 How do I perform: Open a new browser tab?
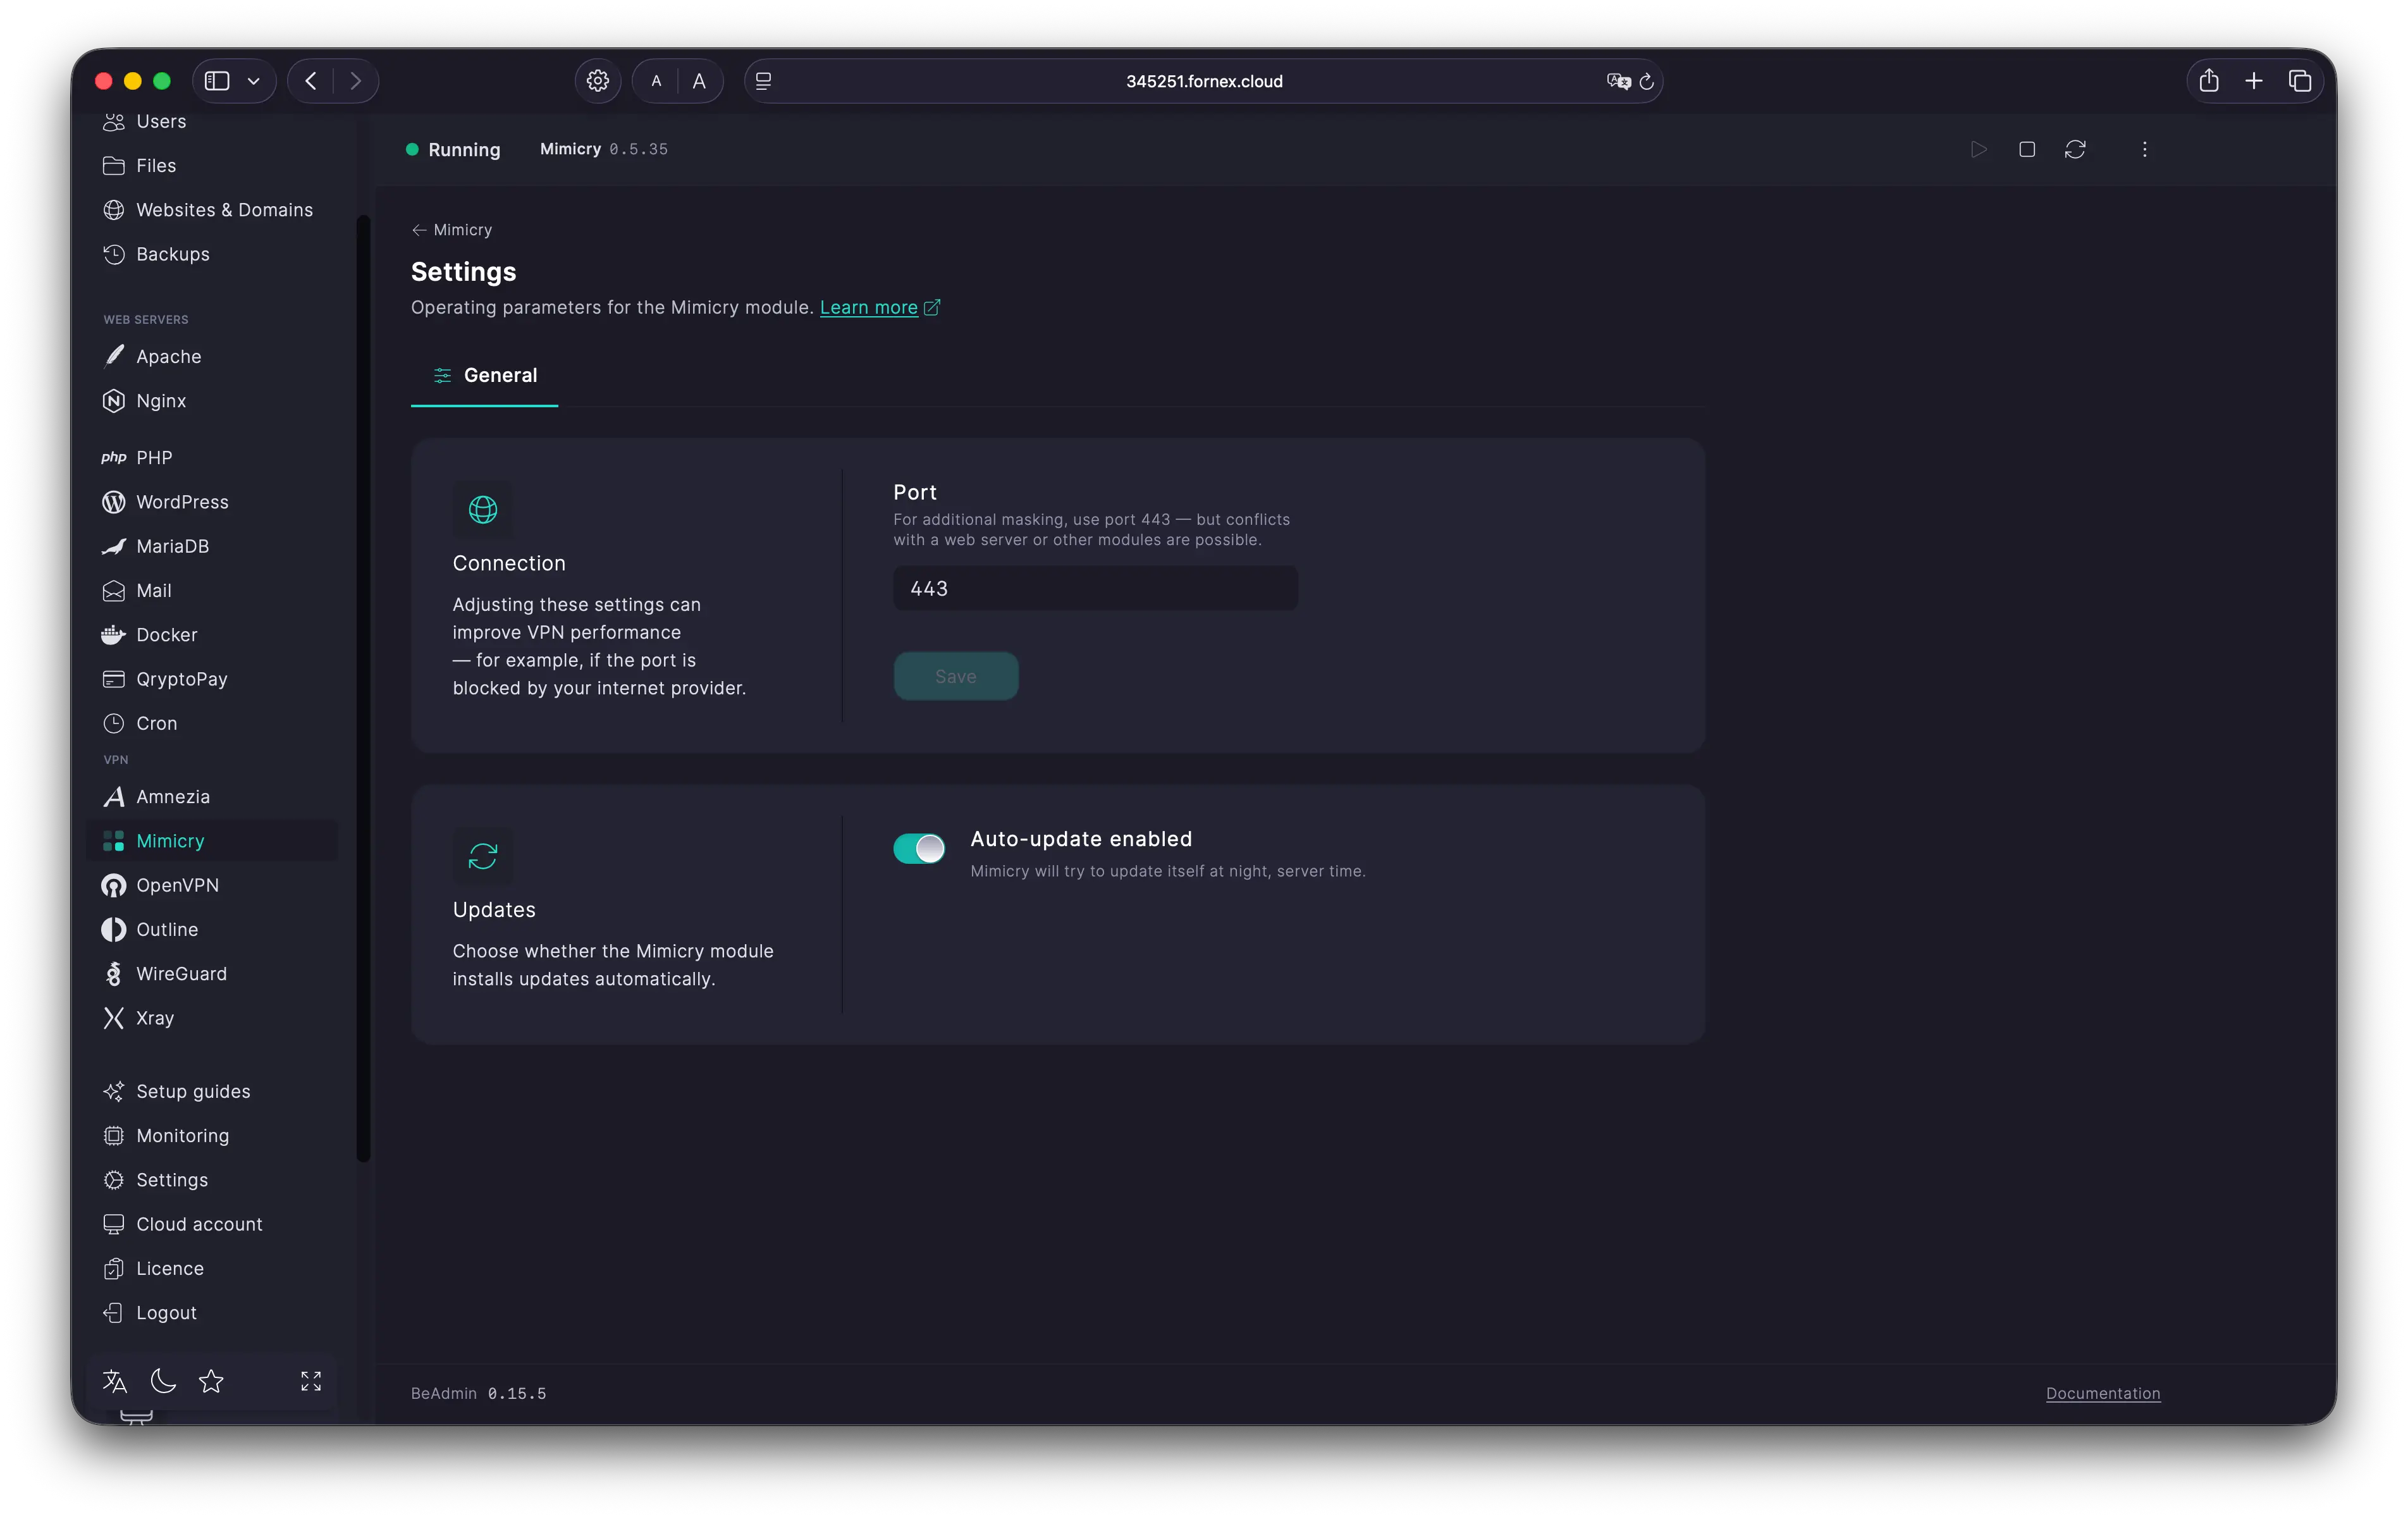2253,81
